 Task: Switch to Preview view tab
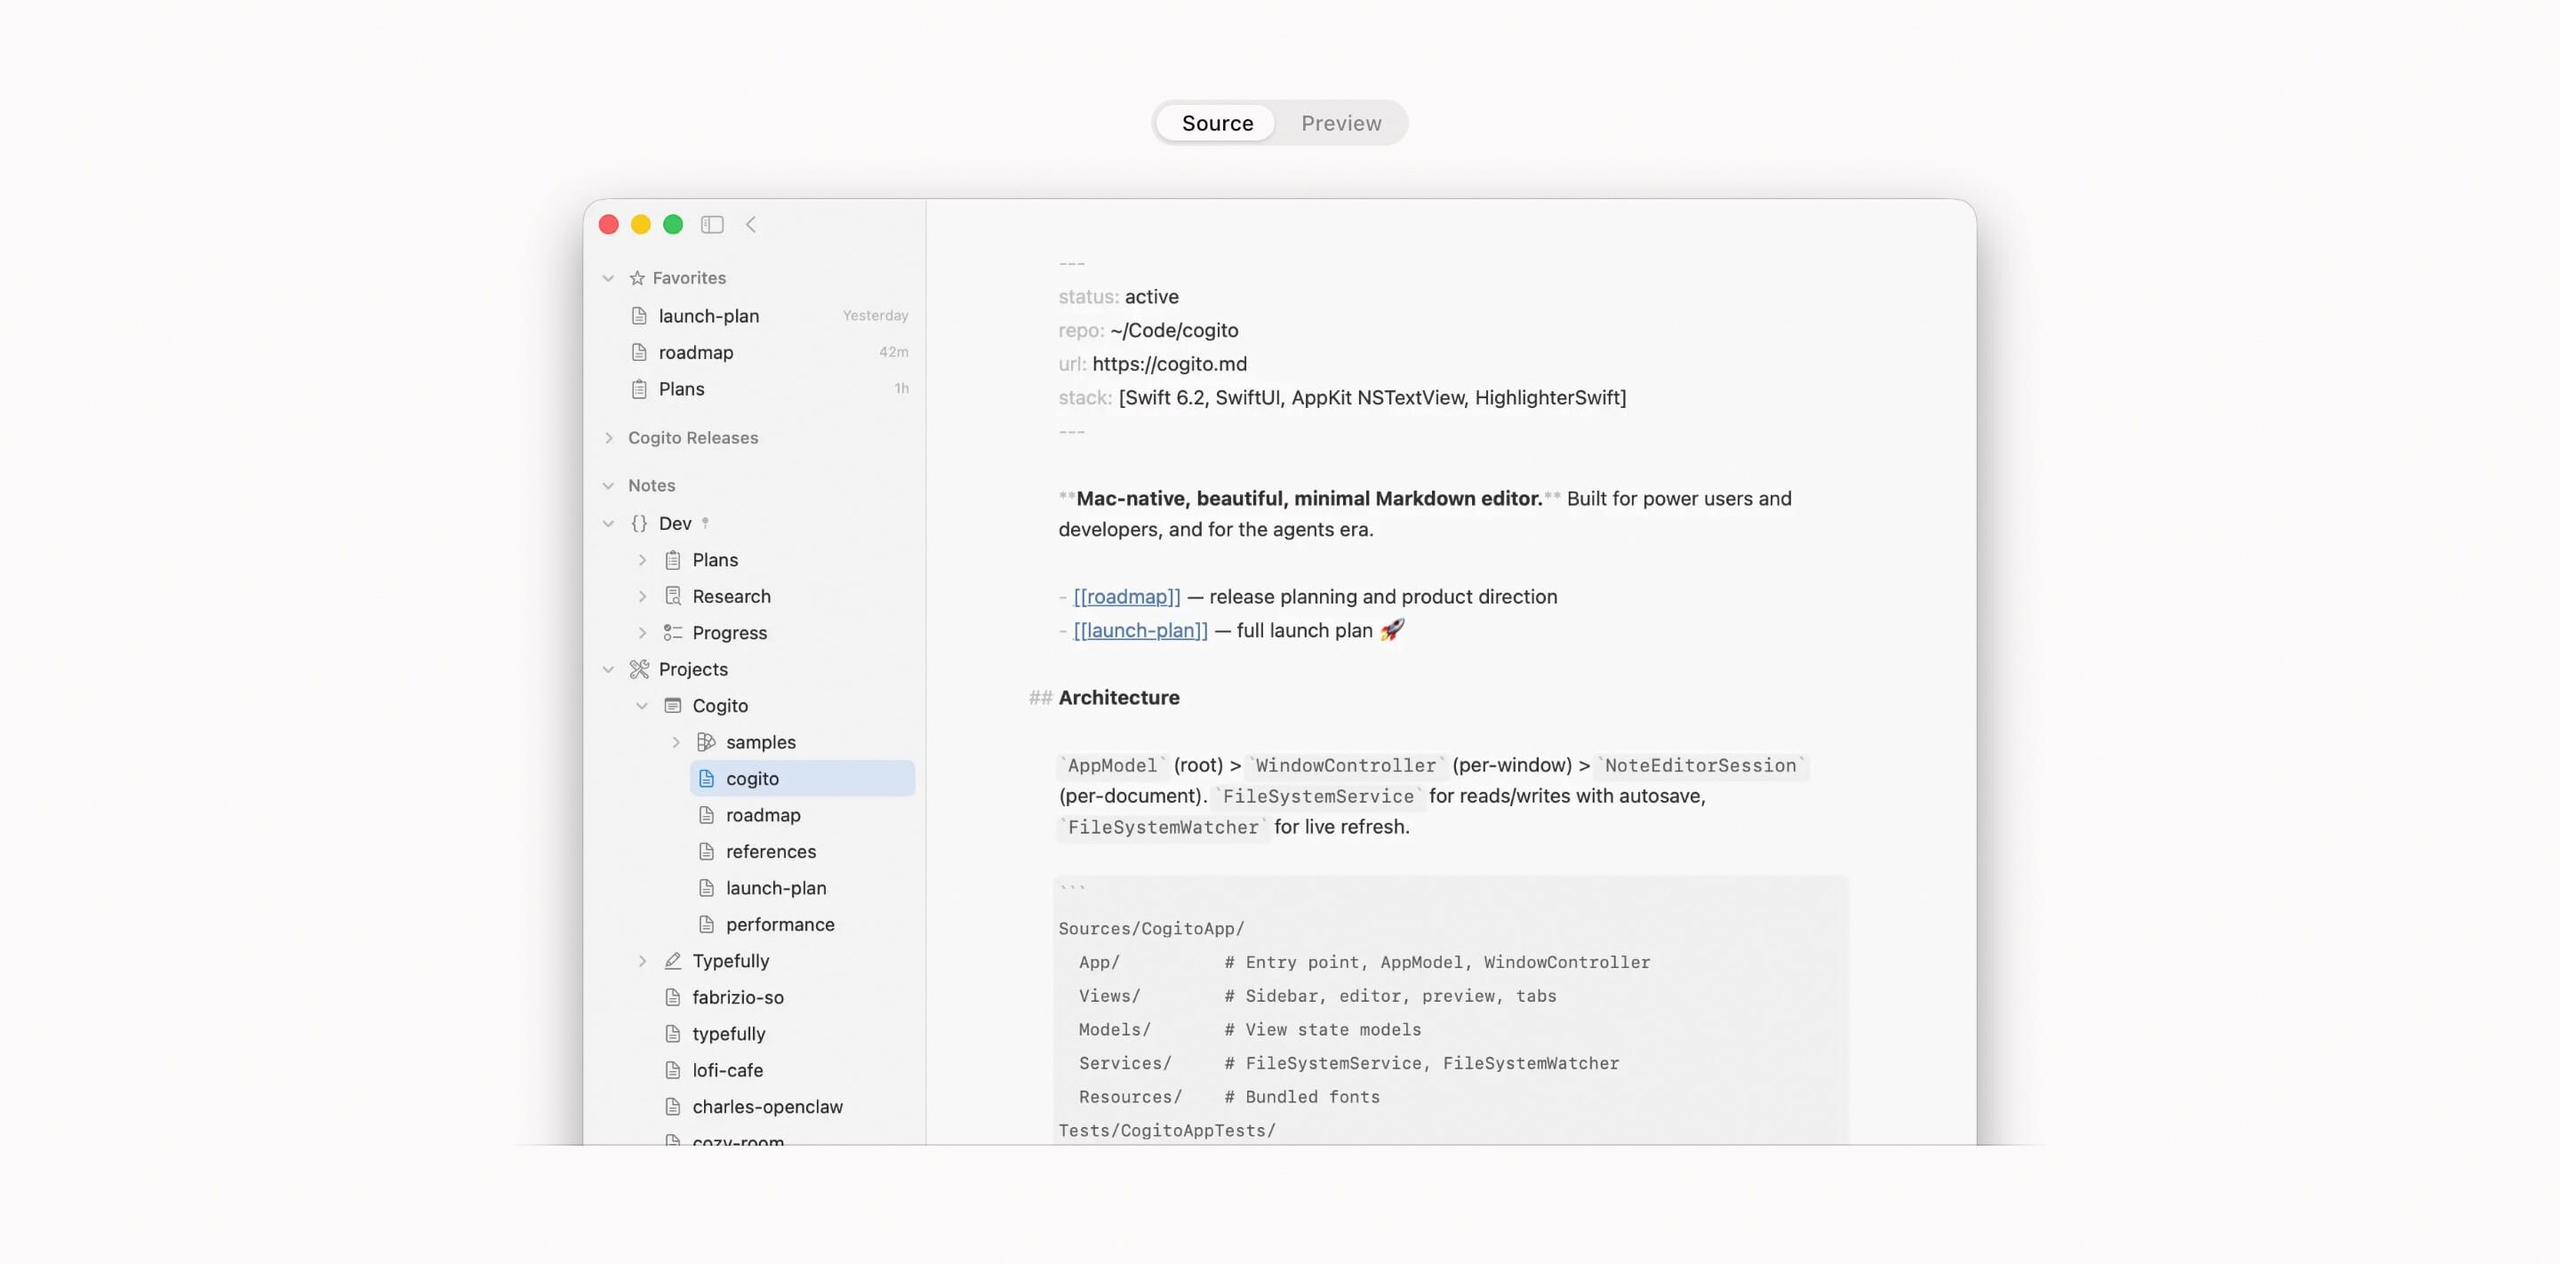pyautogui.click(x=1340, y=123)
